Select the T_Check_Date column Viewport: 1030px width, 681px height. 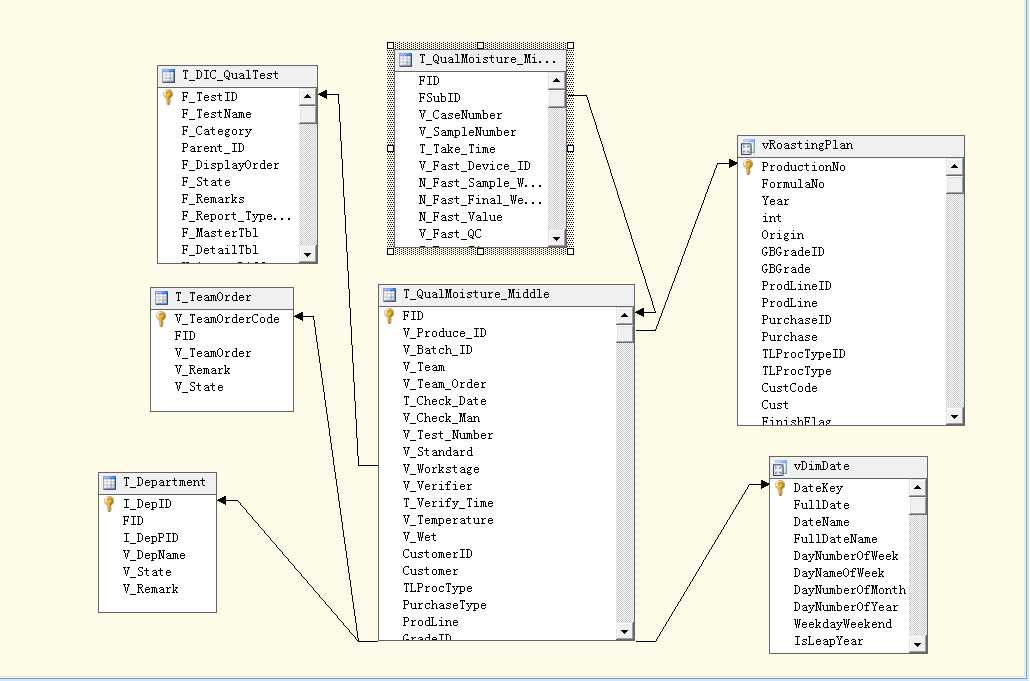coord(444,401)
